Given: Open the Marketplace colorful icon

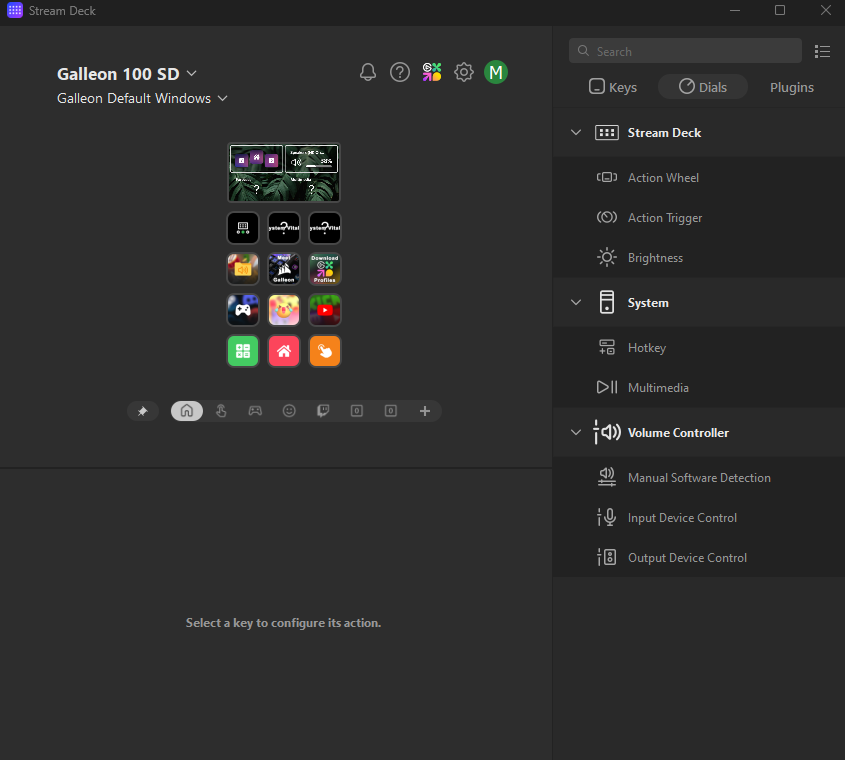Looking at the screenshot, I should (432, 72).
